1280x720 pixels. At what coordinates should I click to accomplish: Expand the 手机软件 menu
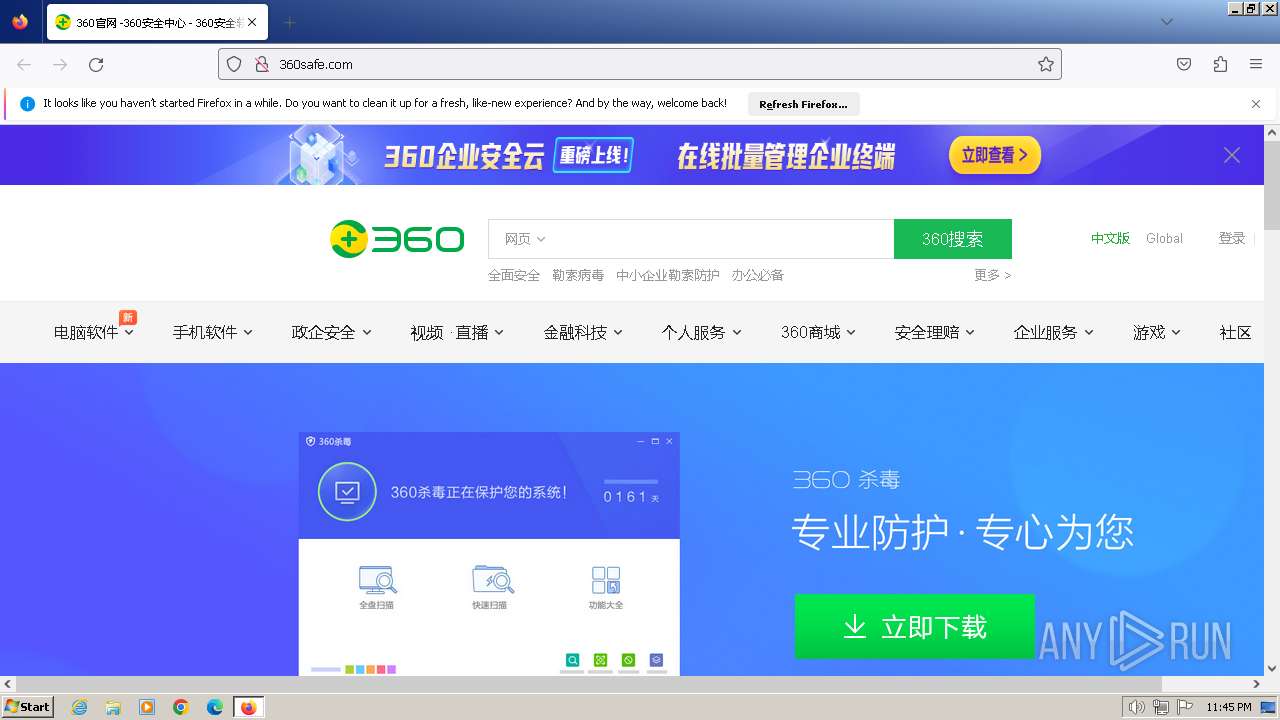(212, 332)
